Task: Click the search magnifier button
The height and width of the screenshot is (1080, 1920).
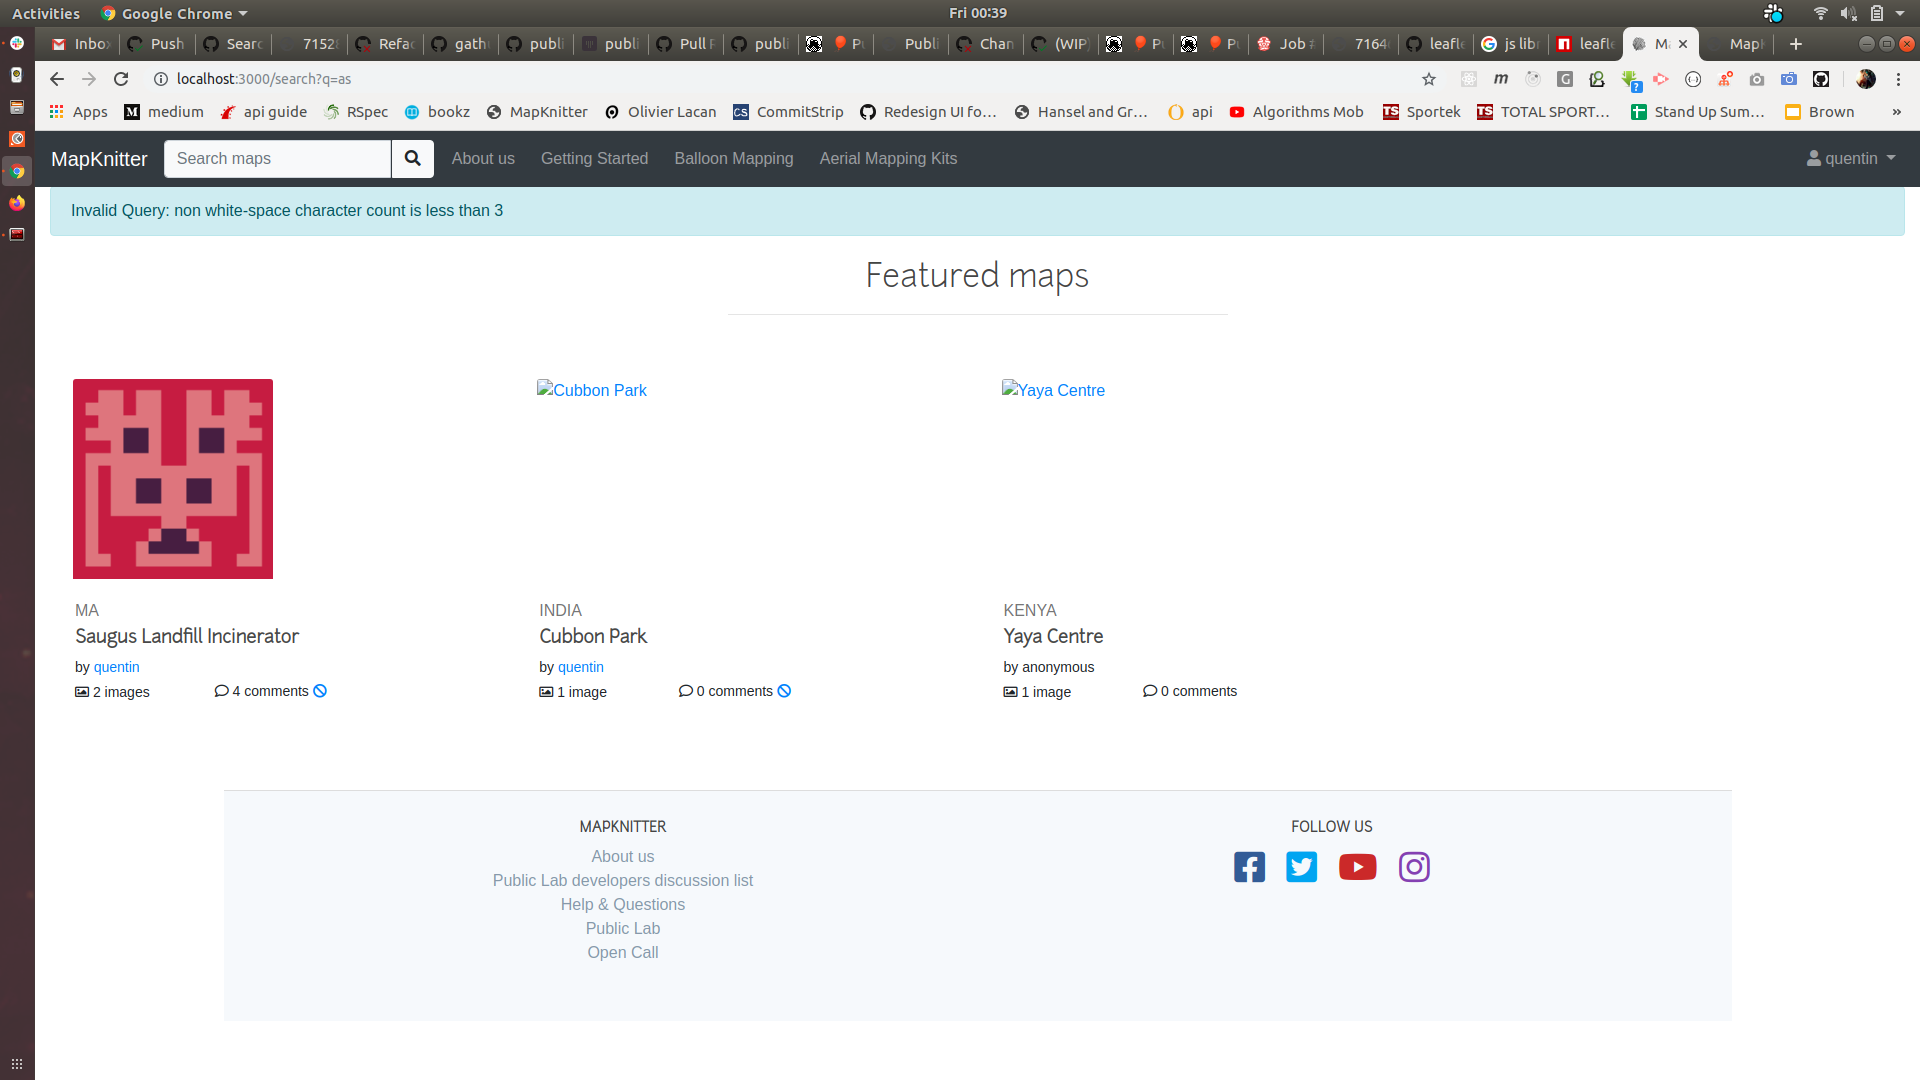Action: (412, 158)
